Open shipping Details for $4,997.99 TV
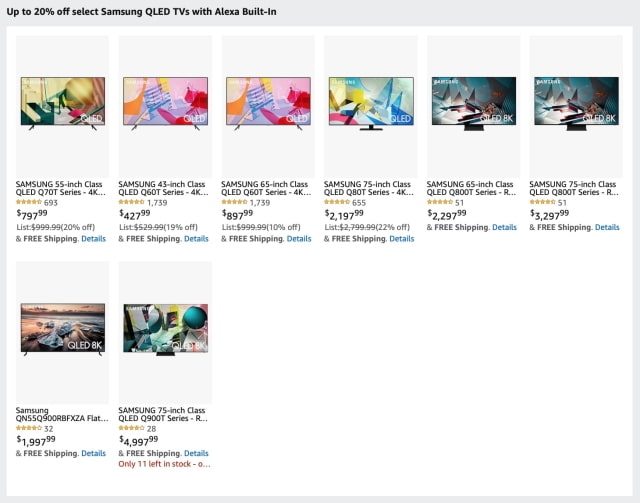This screenshot has width=640, height=503. (x=196, y=454)
